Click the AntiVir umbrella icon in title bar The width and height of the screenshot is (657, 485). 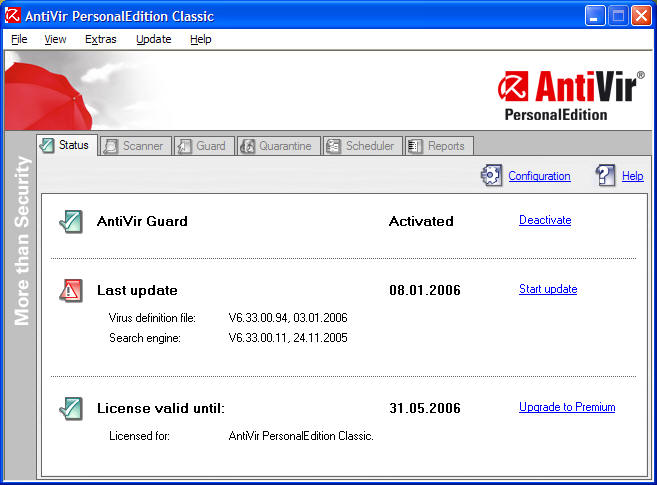coord(12,15)
